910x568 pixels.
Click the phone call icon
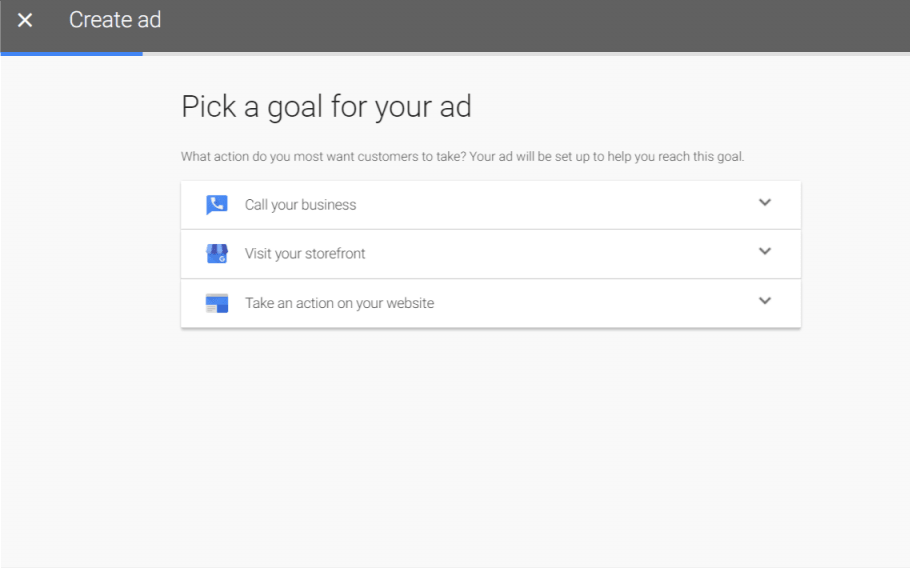tap(217, 205)
